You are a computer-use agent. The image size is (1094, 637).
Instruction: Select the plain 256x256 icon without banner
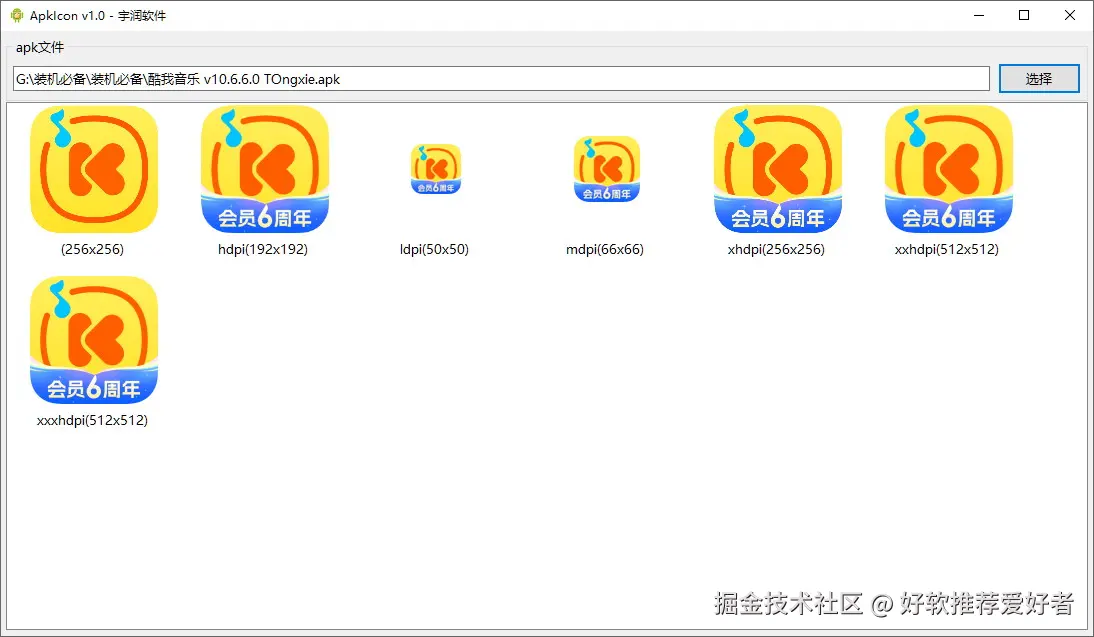(x=94, y=170)
